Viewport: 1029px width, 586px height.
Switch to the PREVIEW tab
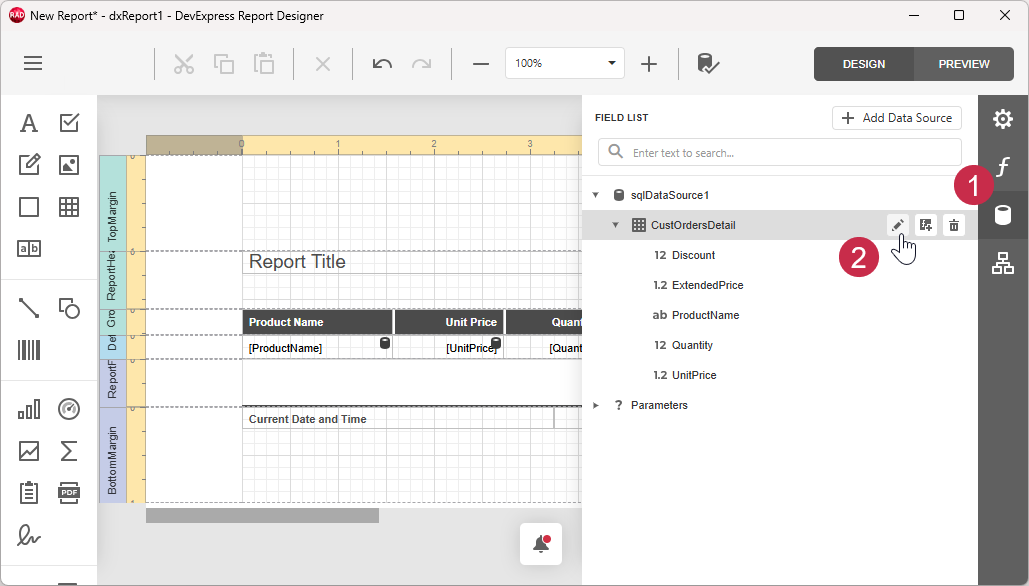(962, 63)
